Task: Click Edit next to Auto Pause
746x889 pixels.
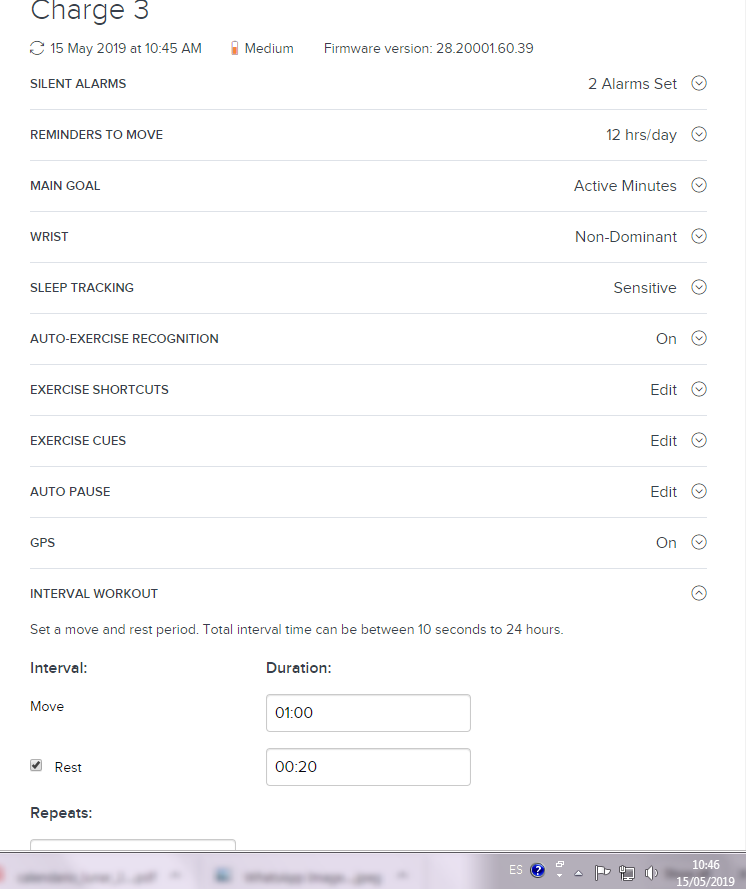Action: pyautogui.click(x=664, y=492)
